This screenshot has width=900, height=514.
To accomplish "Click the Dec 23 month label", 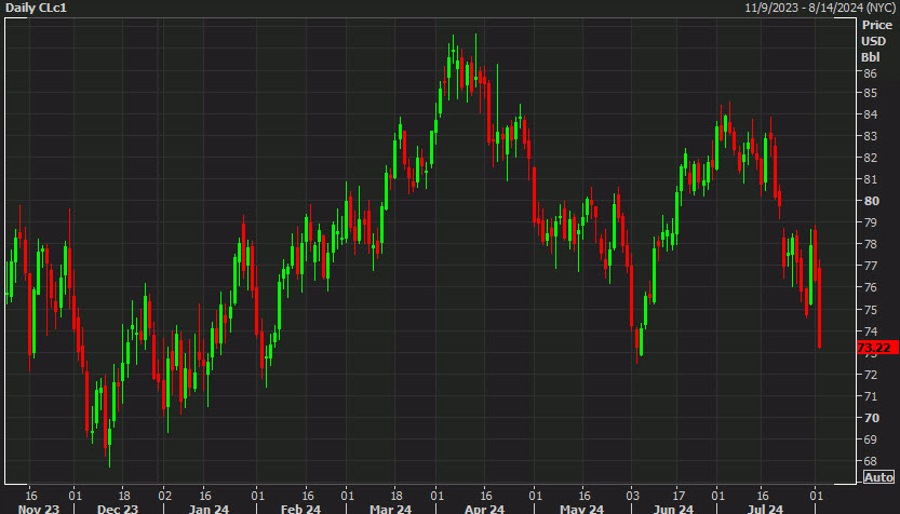I will tap(118, 509).
